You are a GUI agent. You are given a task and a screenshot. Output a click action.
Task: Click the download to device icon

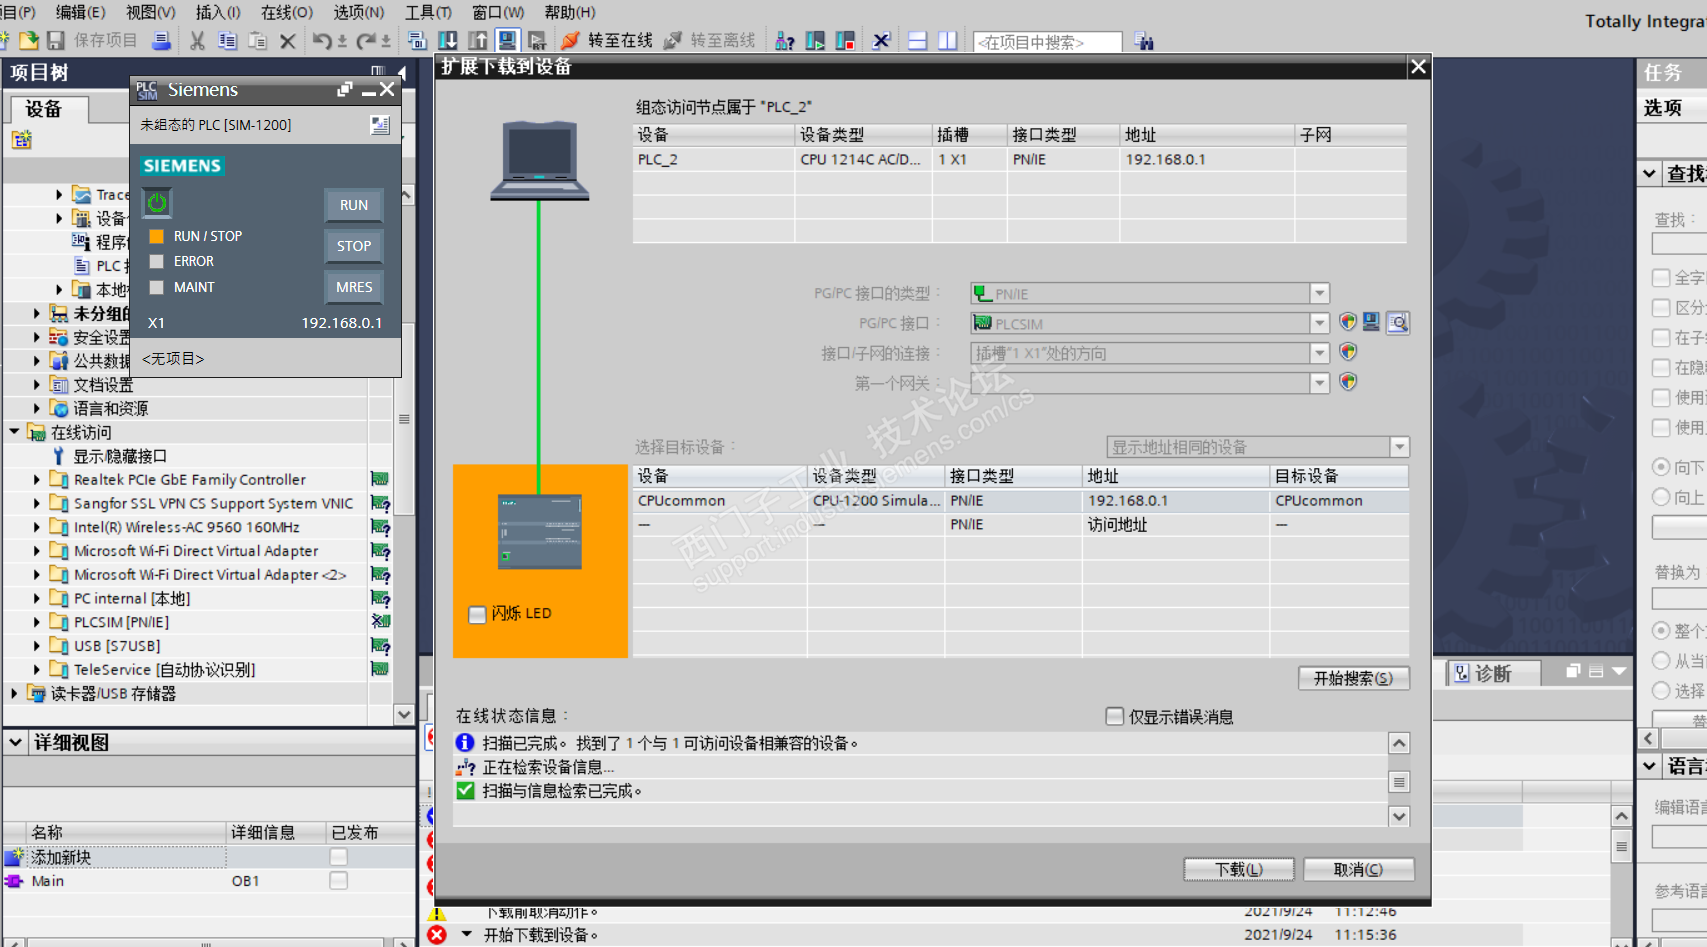coord(448,41)
